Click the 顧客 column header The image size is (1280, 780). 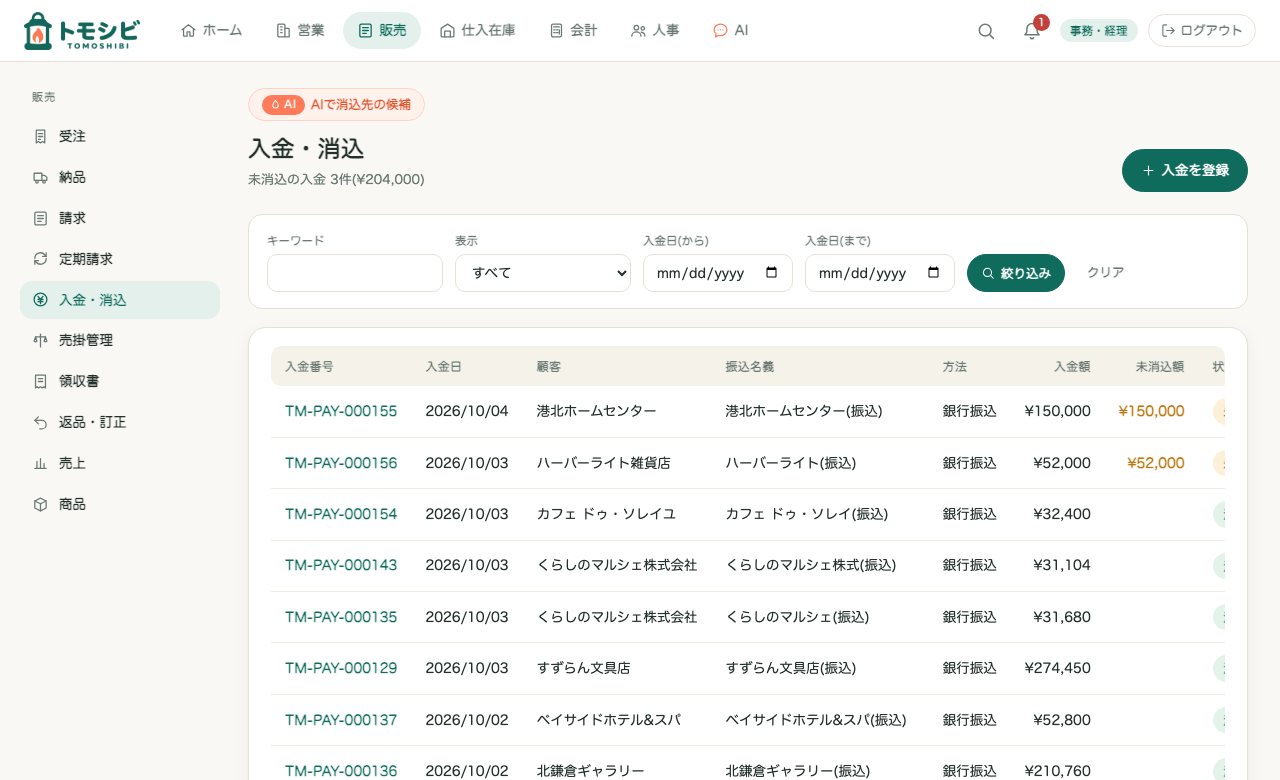point(549,367)
